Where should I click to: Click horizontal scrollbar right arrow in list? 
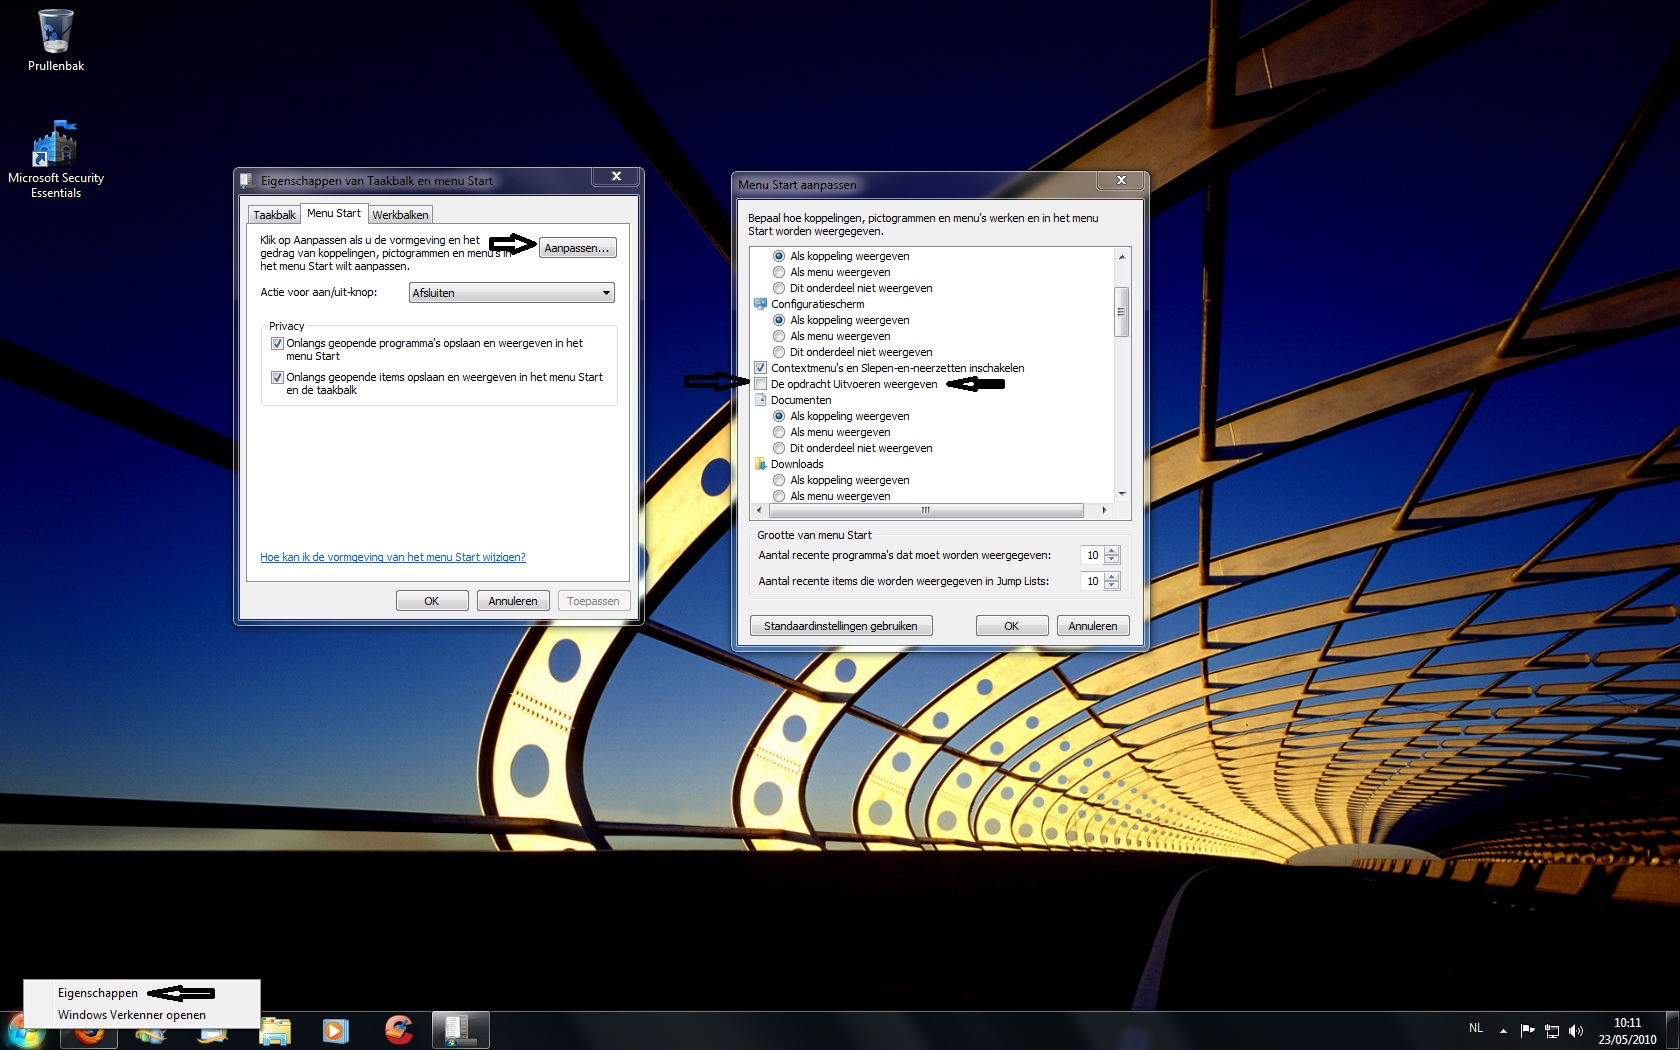(1104, 510)
